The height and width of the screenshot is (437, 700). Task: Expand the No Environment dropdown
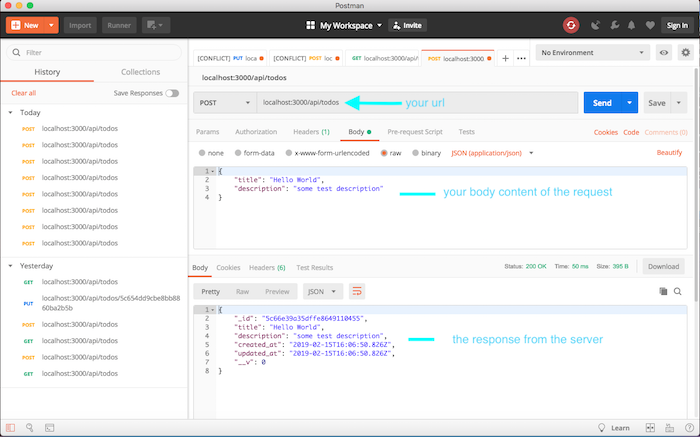[x=594, y=53]
